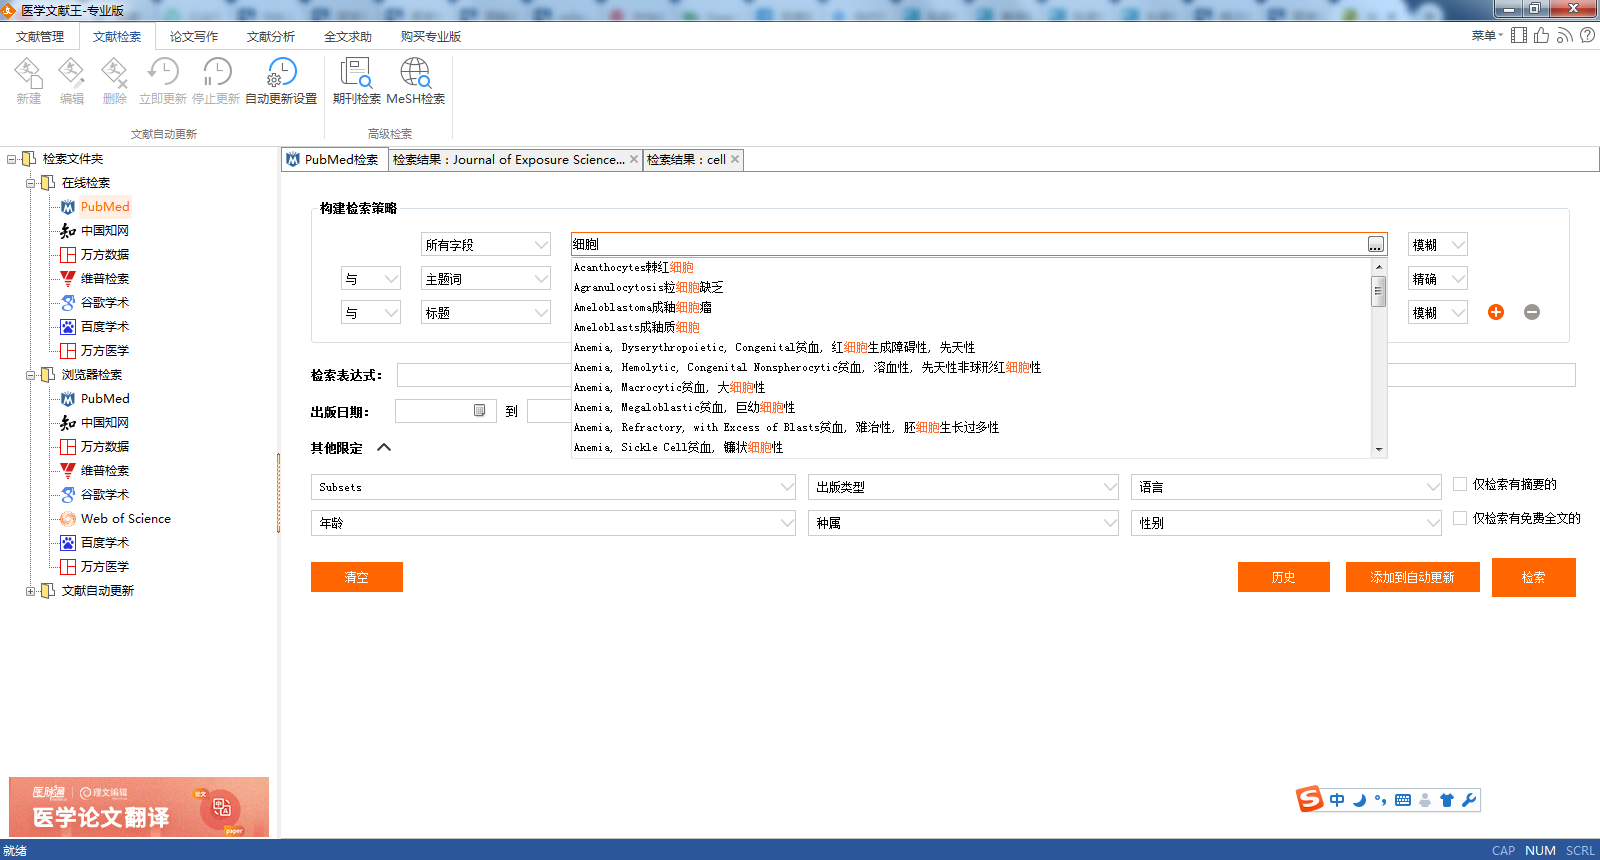Click the calendar icon in 出版日期 field
Viewport: 1600px width, 860px height.
[480, 411]
